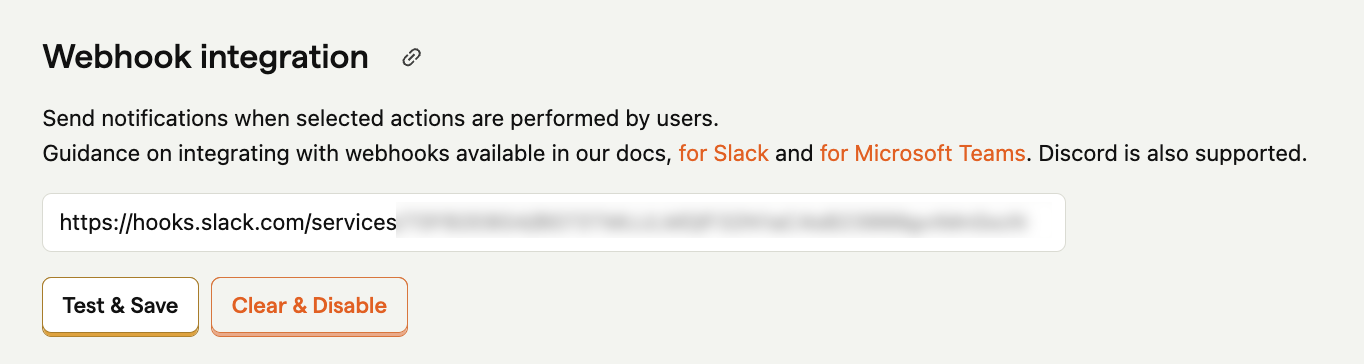This screenshot has height=364, width=1364.
Task: Open the 'for Slack' docs link
Action: (724, 154)
